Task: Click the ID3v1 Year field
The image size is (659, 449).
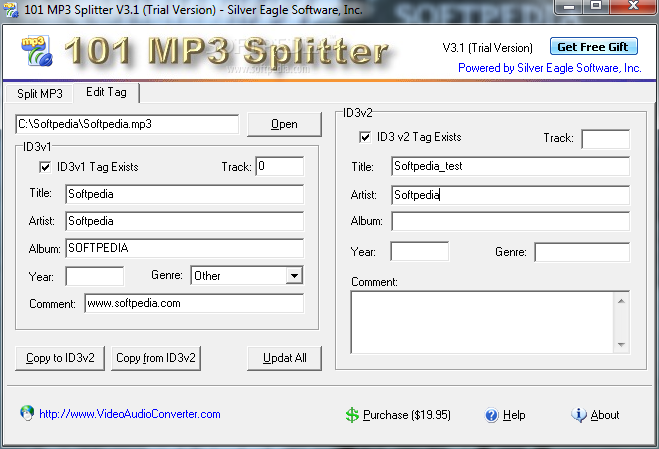Action: click(95, 276)
